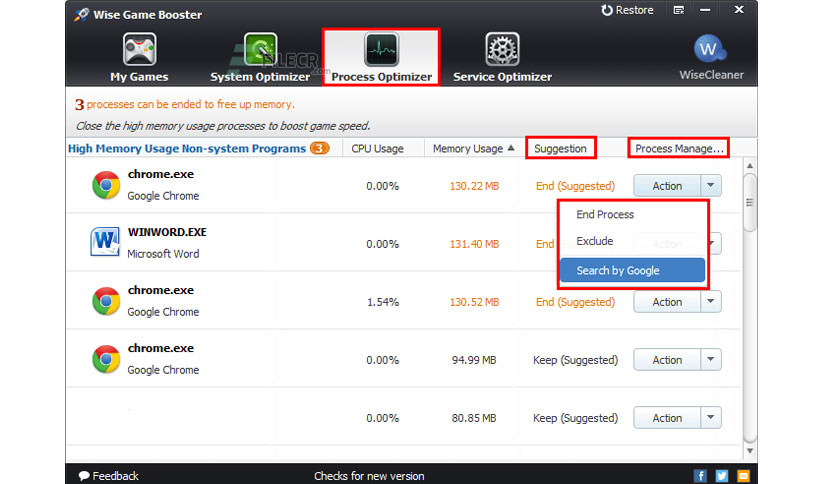Open the Facebook icon in footer
This screenshot has height=484, width=836.
(700, 475)
